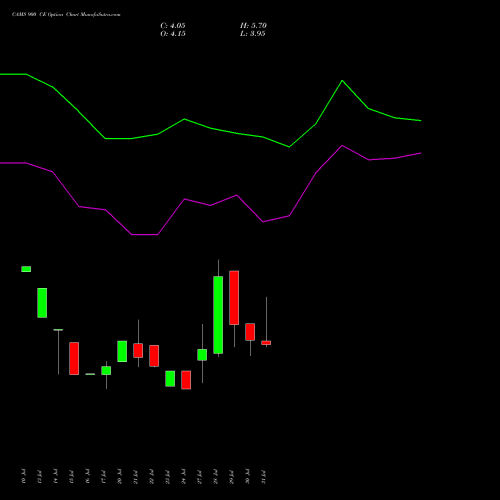Image resolution: width=500 pixels, height=500 pixels.
Task: Click the lowest flat segment of the purple line
Action: click(x=145, y=235)
